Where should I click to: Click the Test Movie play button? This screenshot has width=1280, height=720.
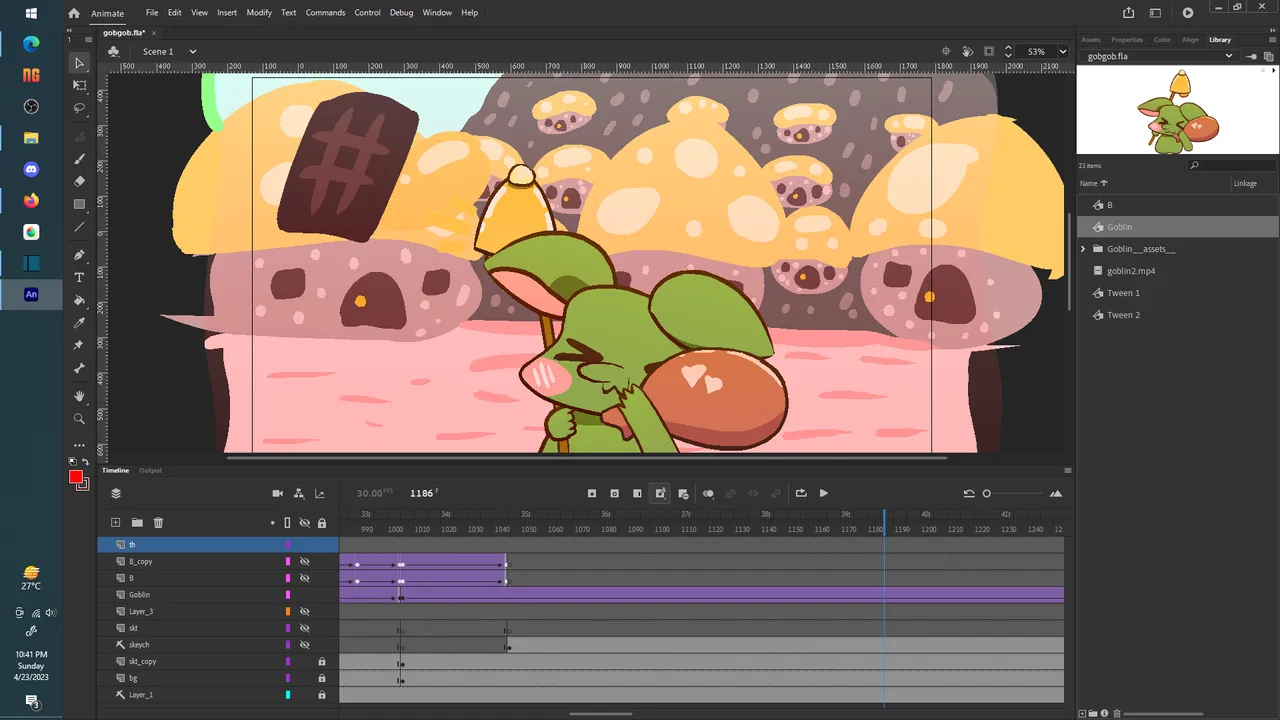[1187, 13]
